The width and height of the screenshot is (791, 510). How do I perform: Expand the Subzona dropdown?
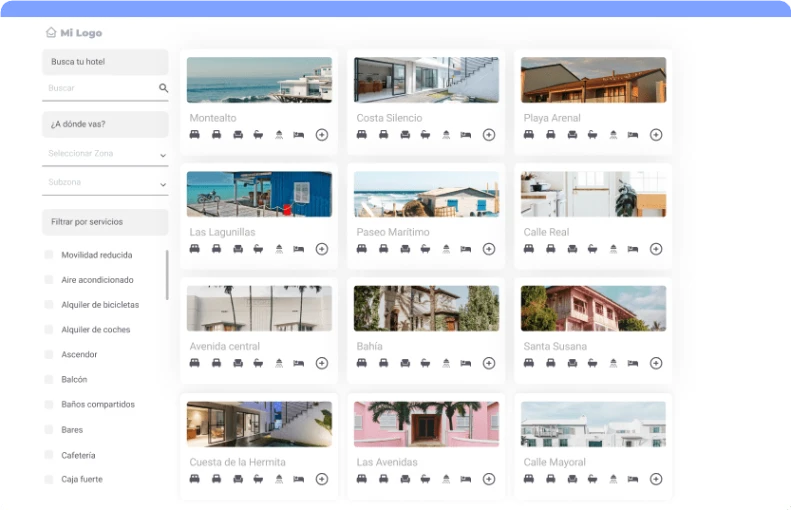point(105,183)
